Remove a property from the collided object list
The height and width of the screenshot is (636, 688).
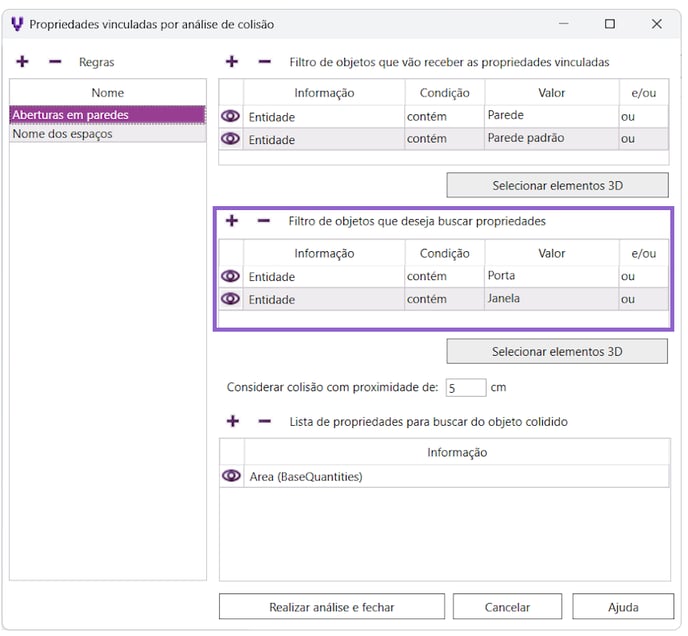point(264,421)
